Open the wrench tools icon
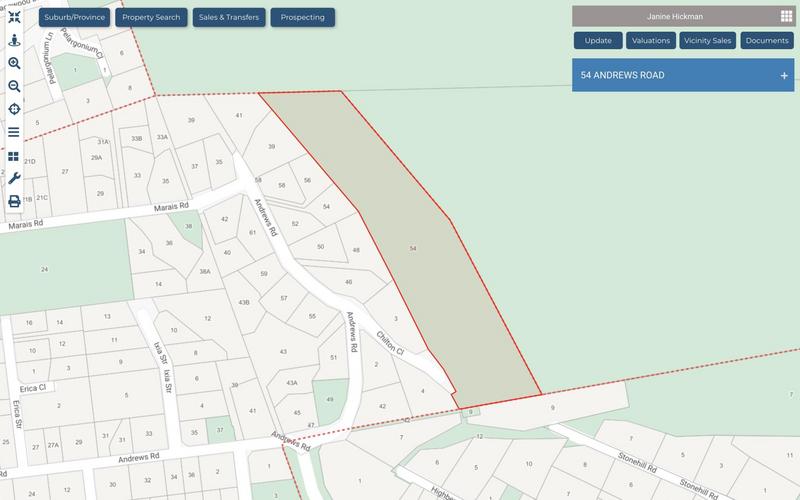Screen dimensions: 800x500 [14, 178]
